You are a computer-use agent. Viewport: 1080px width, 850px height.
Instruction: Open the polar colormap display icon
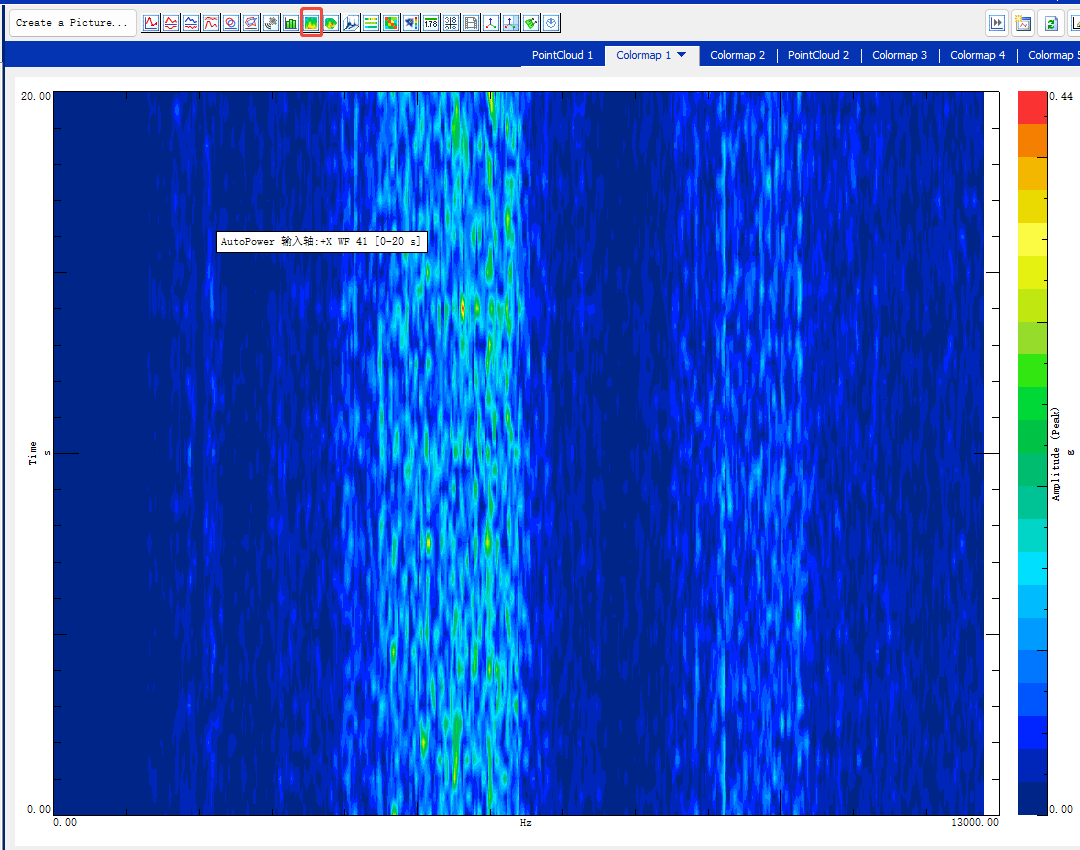click(x=331, y=23)
